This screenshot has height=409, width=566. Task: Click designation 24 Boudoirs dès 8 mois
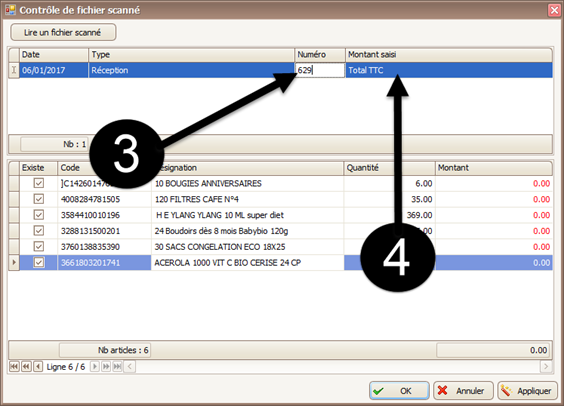(x=248, y=231)
